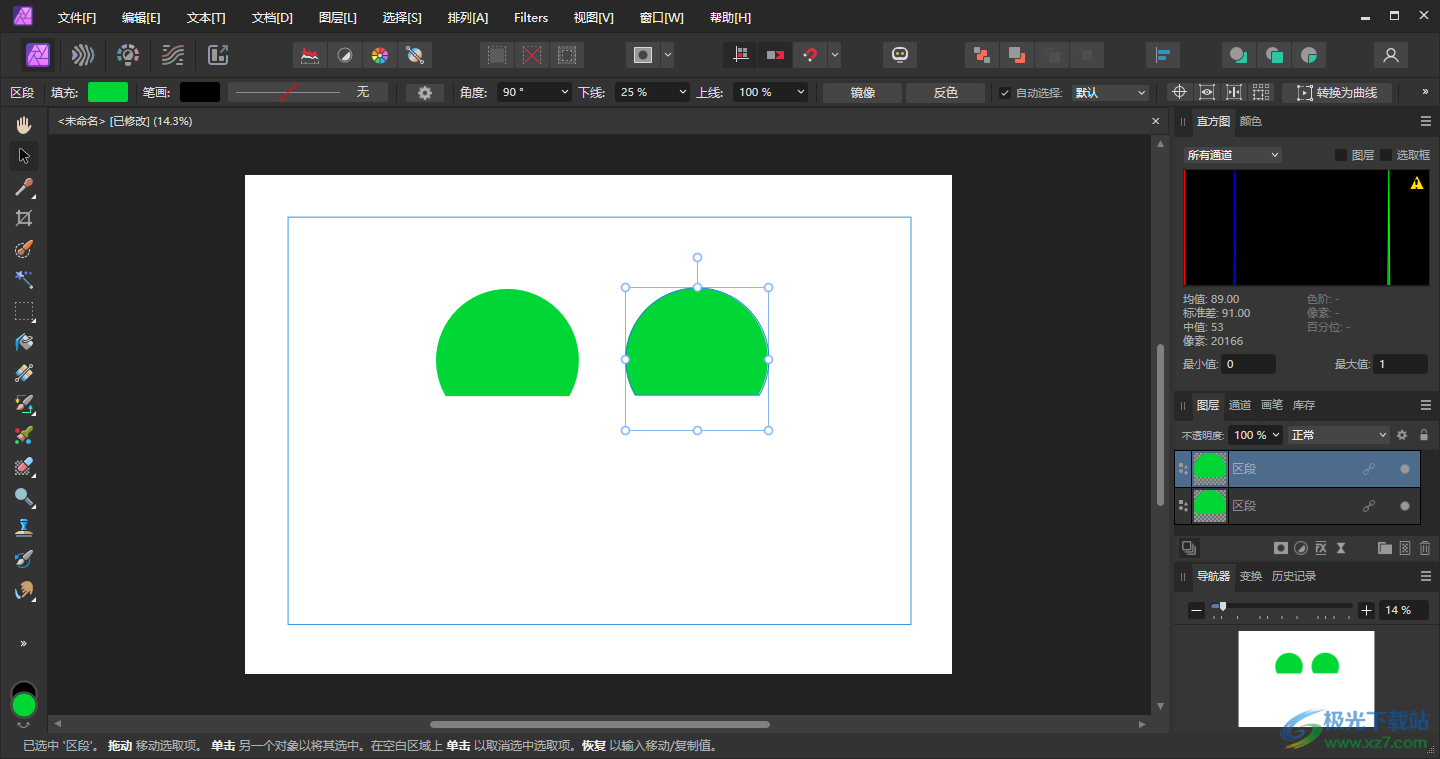Expand the 所有通道 channel dropdown
The width and height of the screenshot is (1440, 759).
pos(1232,155)
